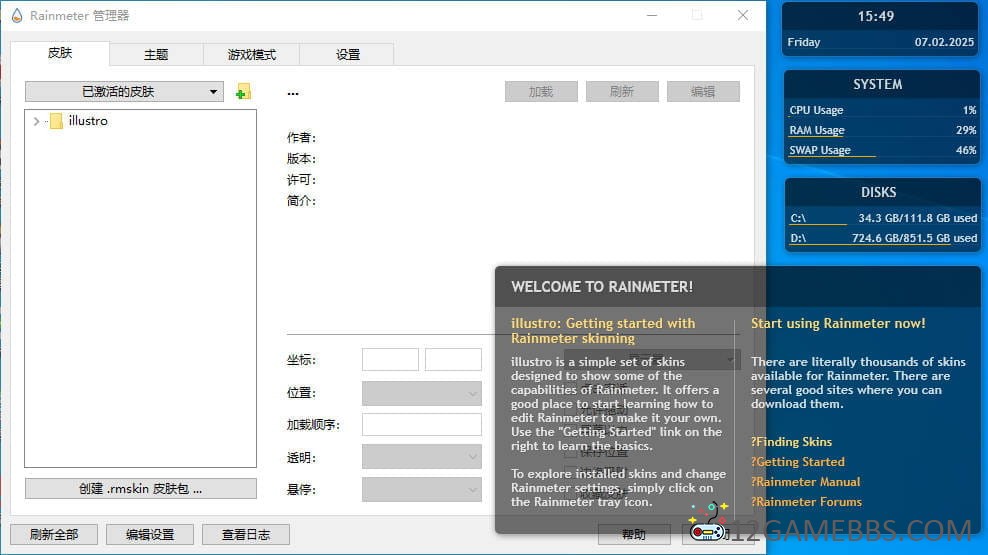Click the 刷新全部 button
The width and height of the screenshot is (988, 555).
point(54,534)
